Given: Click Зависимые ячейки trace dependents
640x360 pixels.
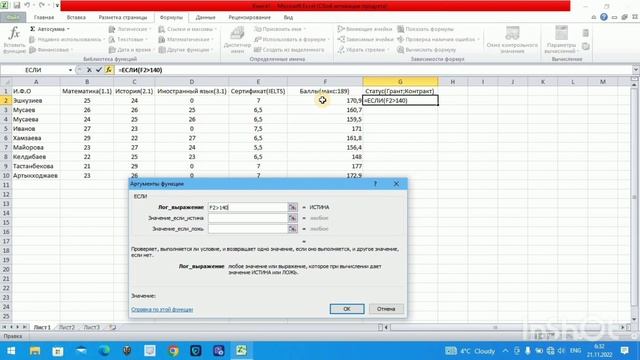Looking at the screenshot, I should 365,40.
